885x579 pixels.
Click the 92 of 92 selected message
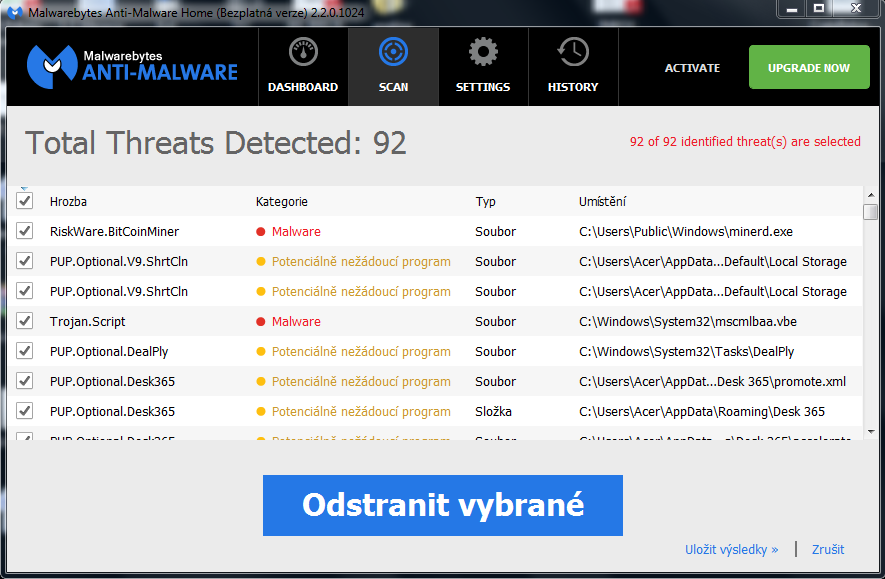(x=745, y=141)
